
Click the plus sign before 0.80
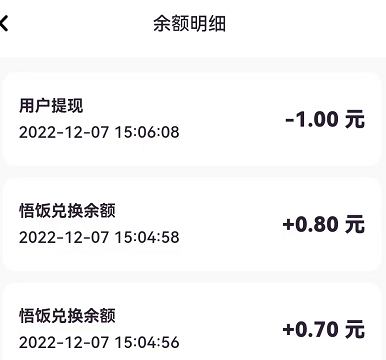coord(288,225)
